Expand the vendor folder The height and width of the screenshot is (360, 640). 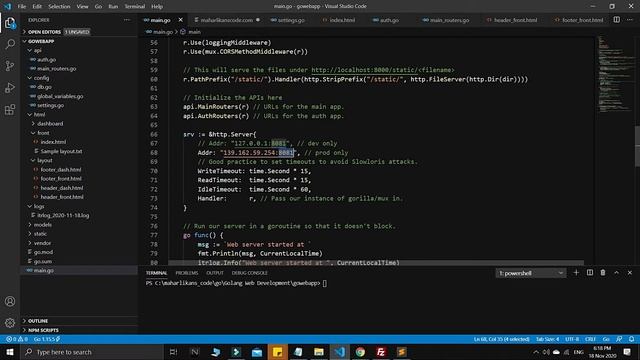(x=42, y=243)
